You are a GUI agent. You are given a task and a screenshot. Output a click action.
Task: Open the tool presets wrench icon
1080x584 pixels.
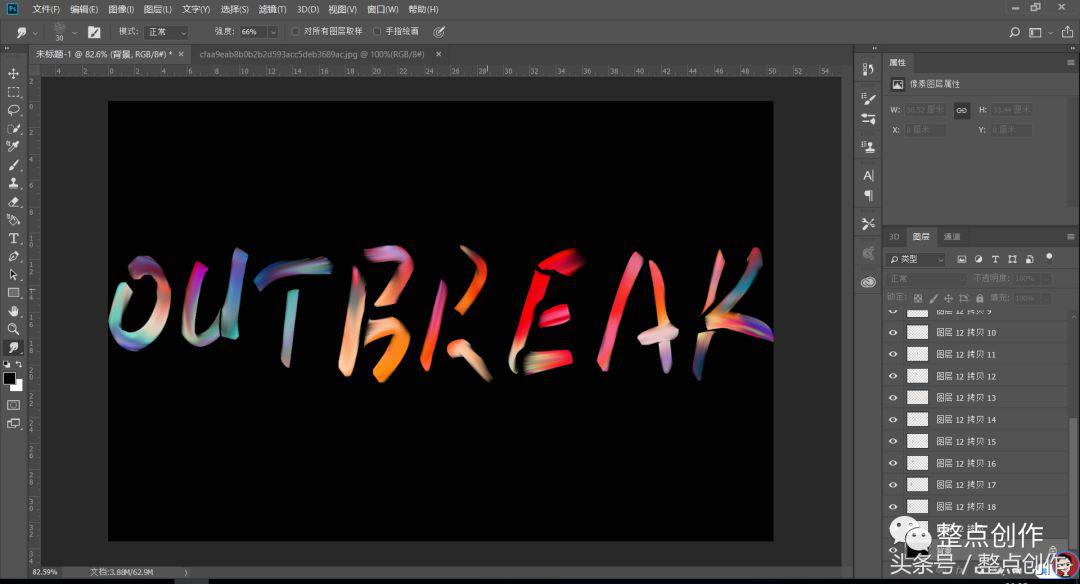pyautogui.click(x=868, y=224)
